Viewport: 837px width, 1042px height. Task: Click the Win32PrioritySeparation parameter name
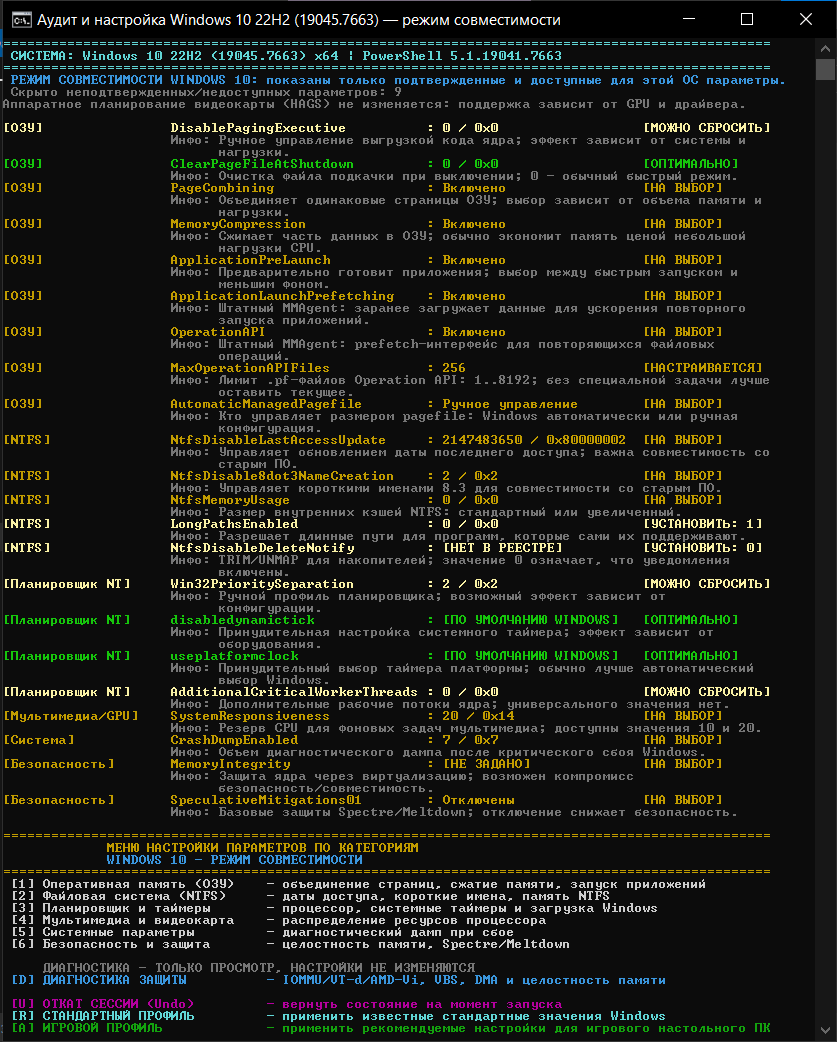(262, 583)
